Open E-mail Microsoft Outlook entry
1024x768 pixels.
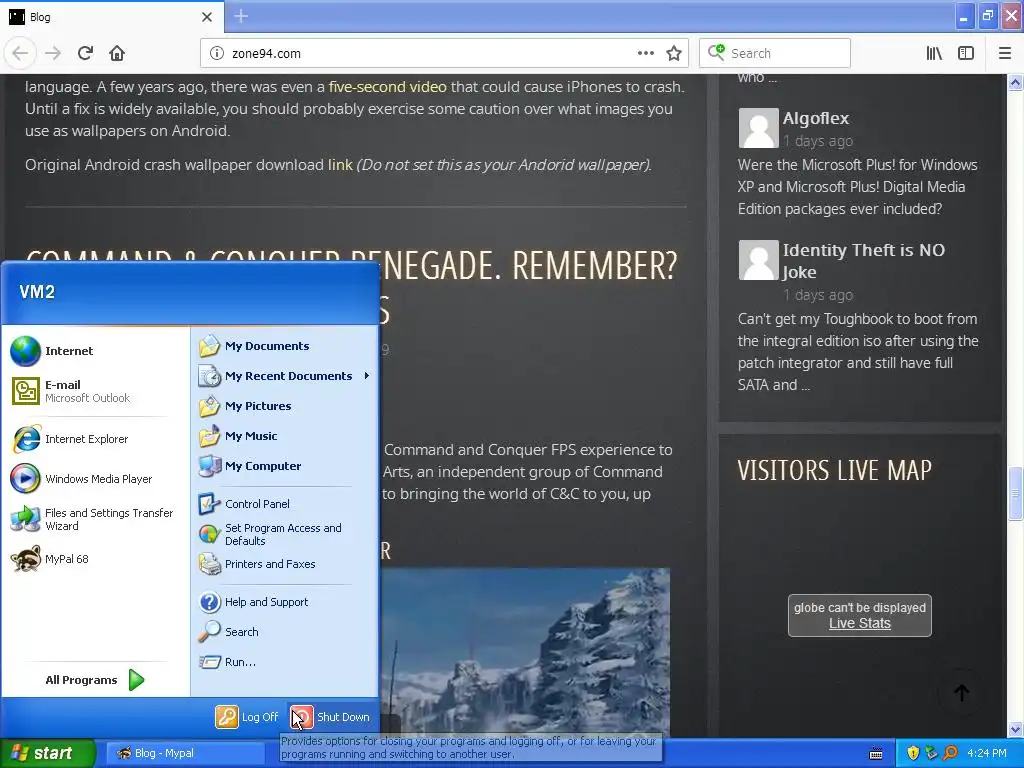click(x=95, y=391)
